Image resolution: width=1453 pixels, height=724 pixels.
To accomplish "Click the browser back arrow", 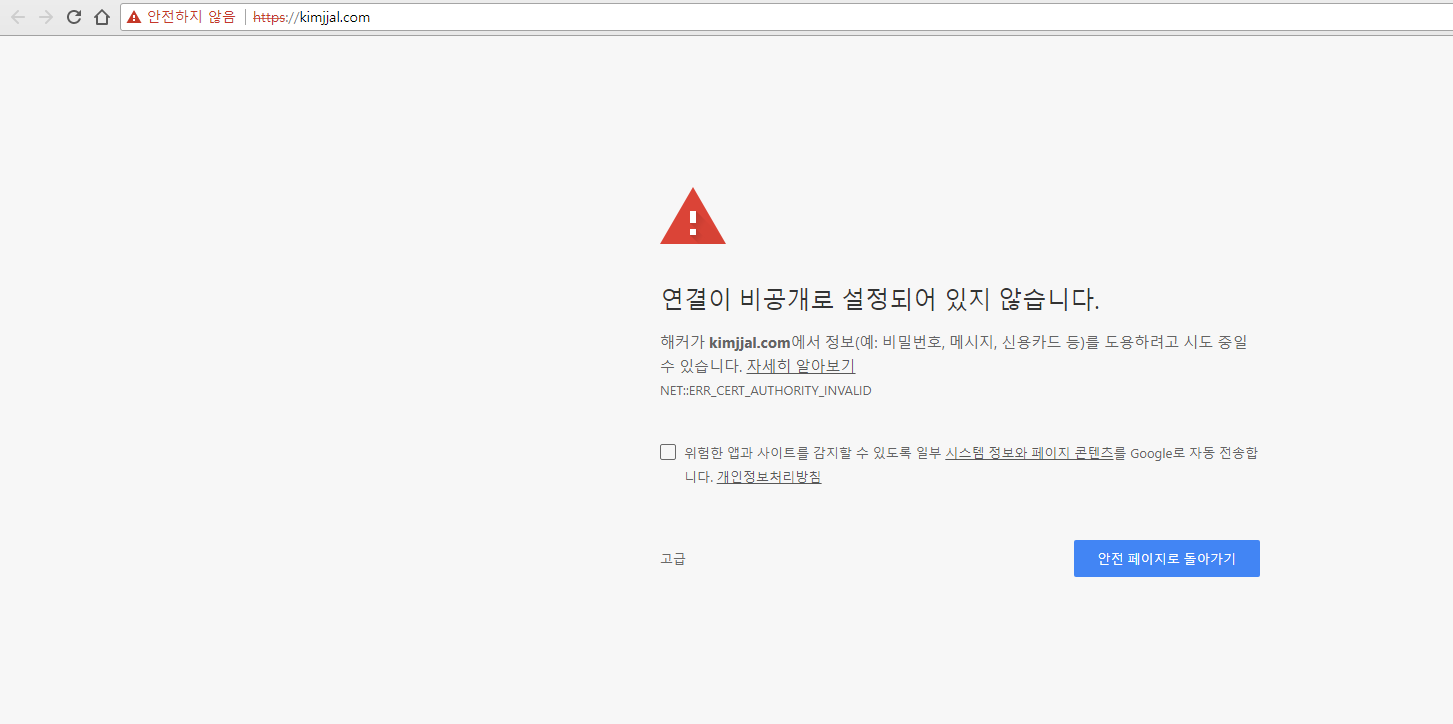I will 18,17.
